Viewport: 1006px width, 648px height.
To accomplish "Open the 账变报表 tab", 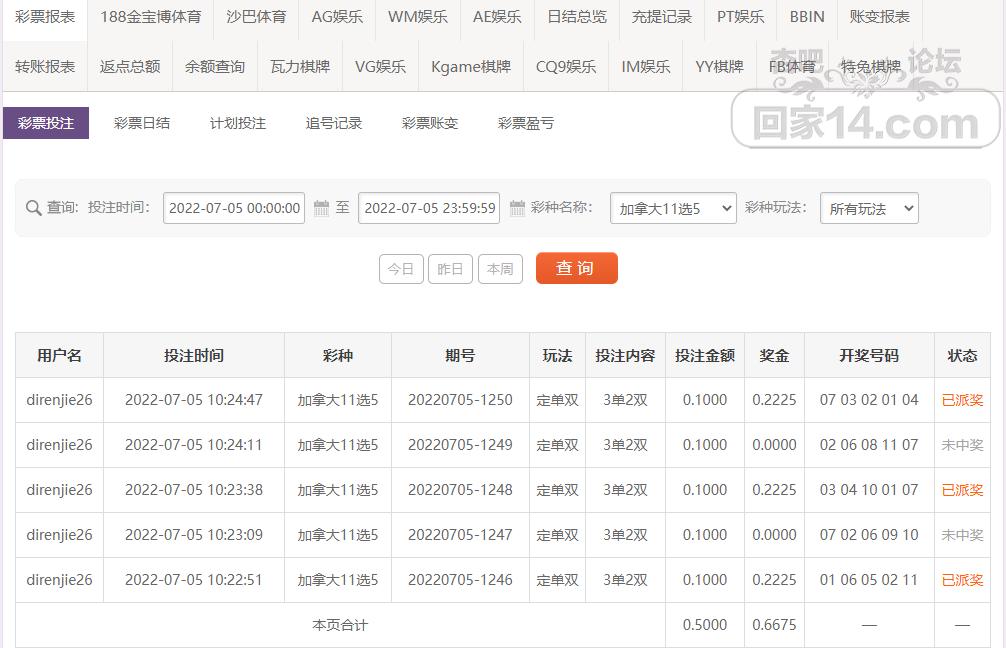I will pyautogui.click(x=879, y=17).
